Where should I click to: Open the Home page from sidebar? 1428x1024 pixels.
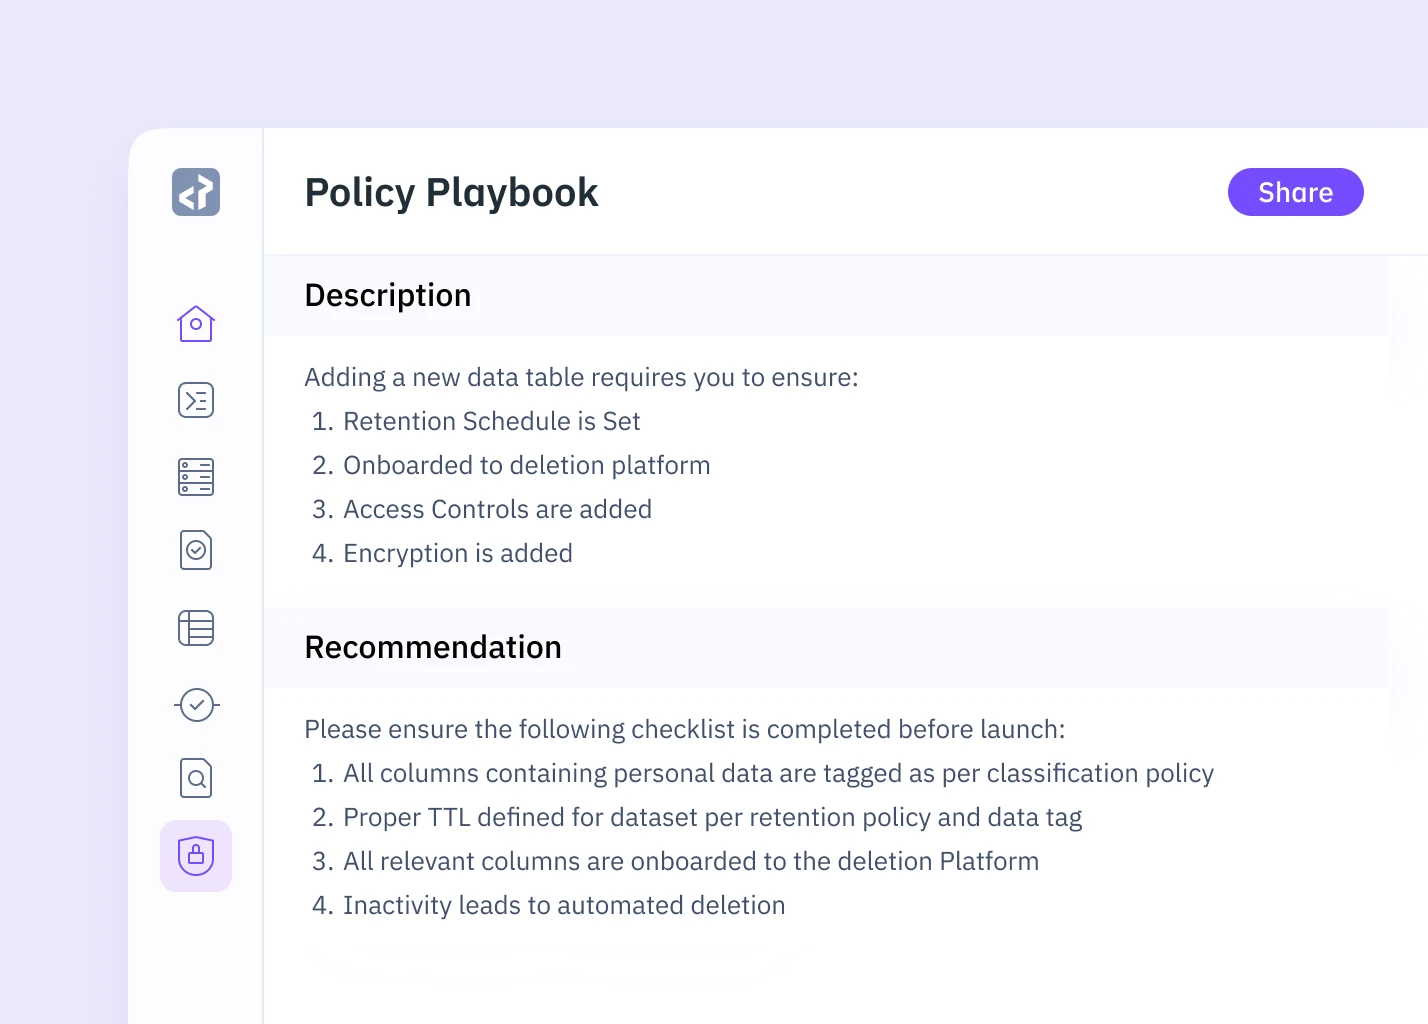tap(196, 324)
